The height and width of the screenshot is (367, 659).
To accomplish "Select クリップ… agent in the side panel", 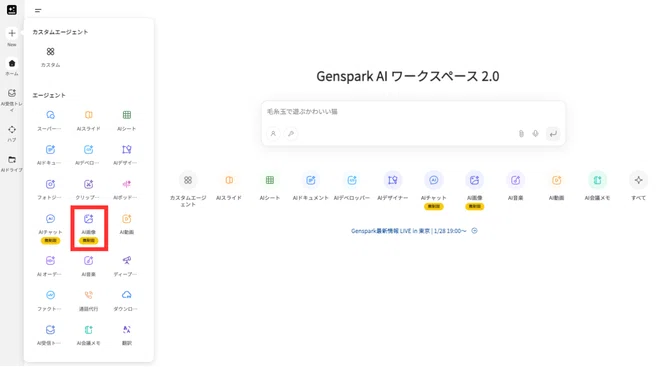I will (x=89, y=189).
